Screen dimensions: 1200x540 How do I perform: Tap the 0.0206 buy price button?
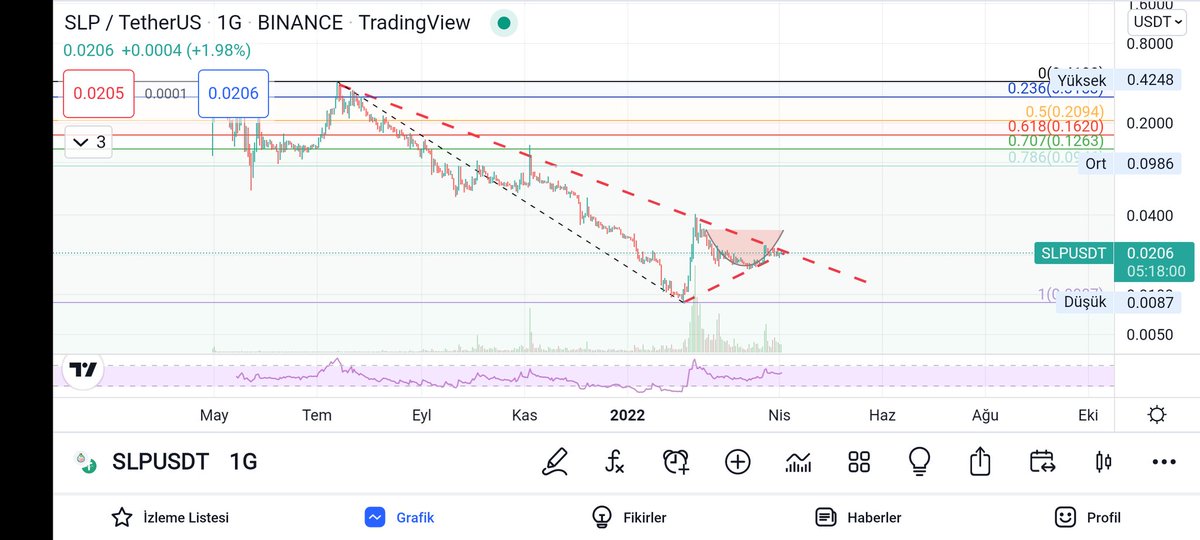(234, 93)
